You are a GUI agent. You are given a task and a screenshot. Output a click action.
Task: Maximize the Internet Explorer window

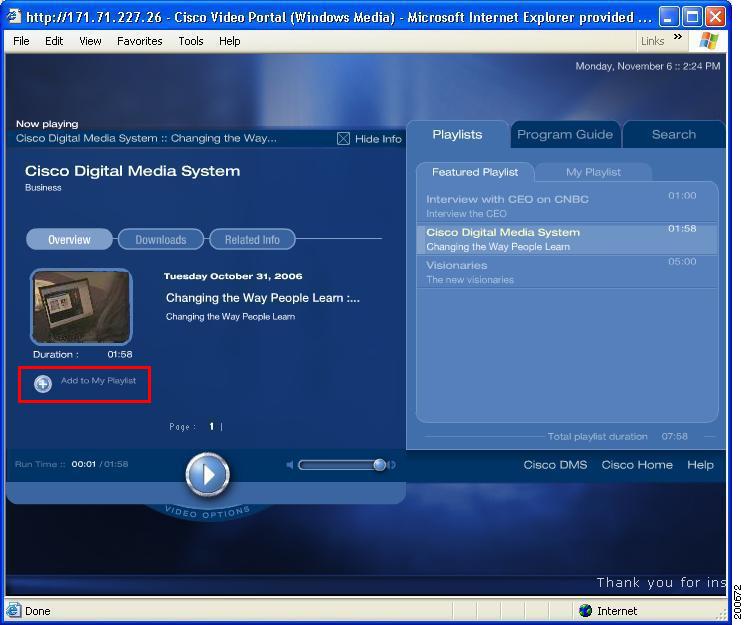pyautogui.click(x=692, y=17)
